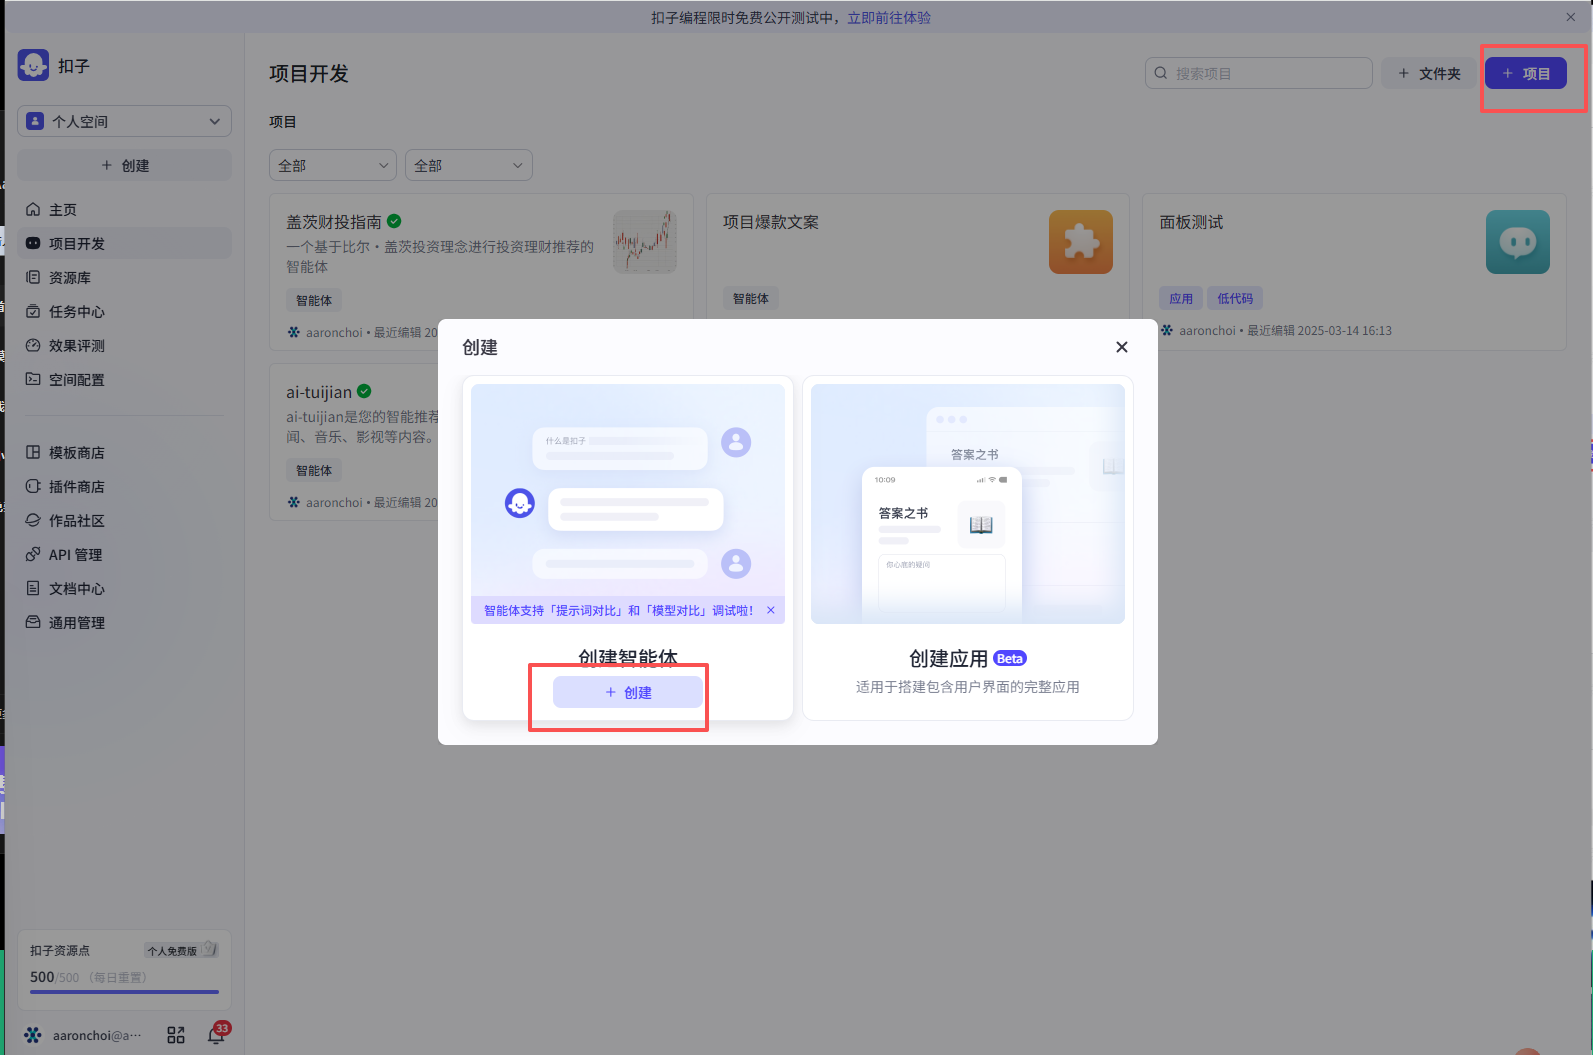Select 项目开发 in sidebar

(124, 243)
